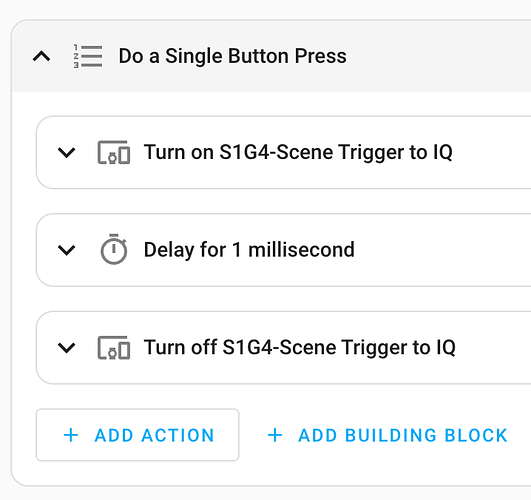Click blank area right of Turn off label
Viewport: 531px width, 500px height.
click(493, 348)
